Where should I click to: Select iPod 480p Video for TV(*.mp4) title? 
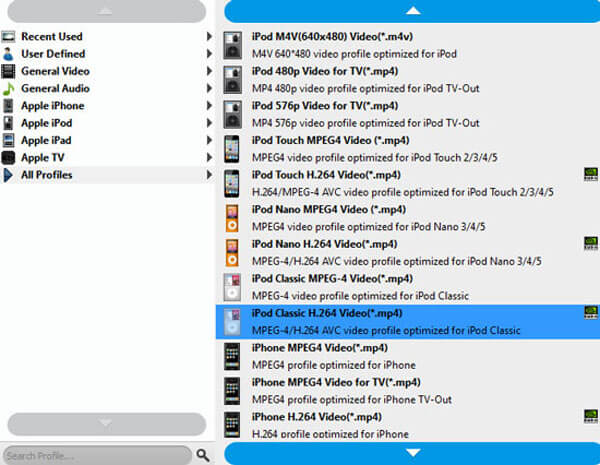325,71
